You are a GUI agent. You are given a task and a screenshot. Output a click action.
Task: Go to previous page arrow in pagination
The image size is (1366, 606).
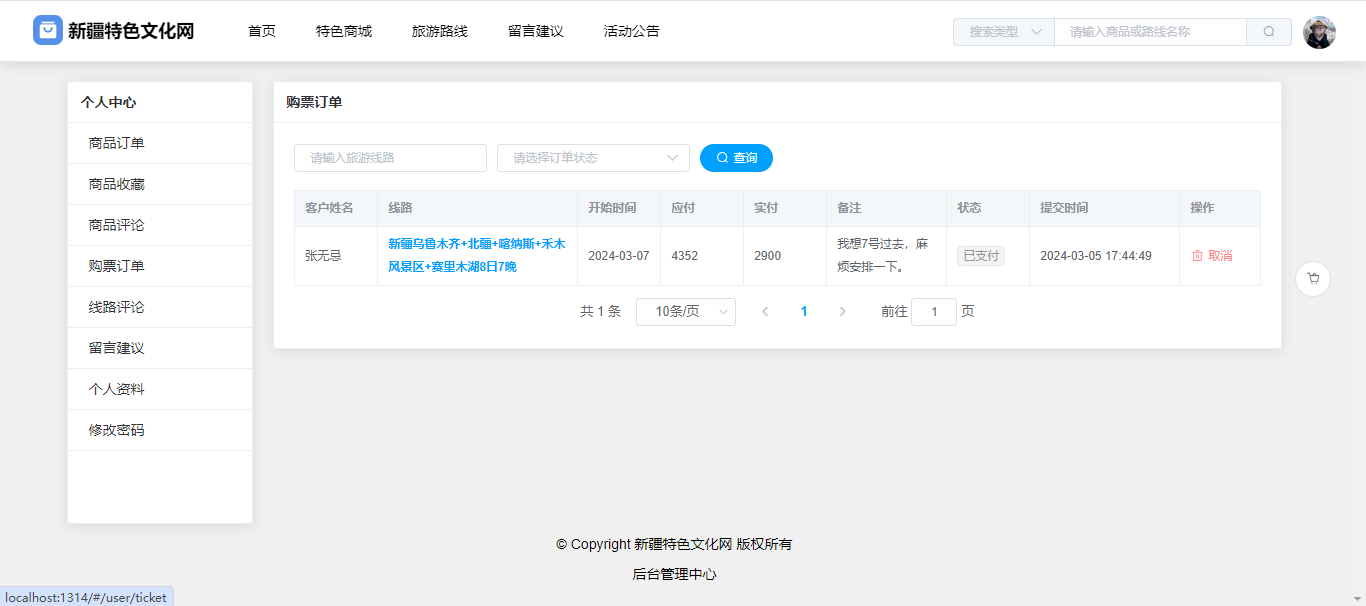click(x=765, y=312)
